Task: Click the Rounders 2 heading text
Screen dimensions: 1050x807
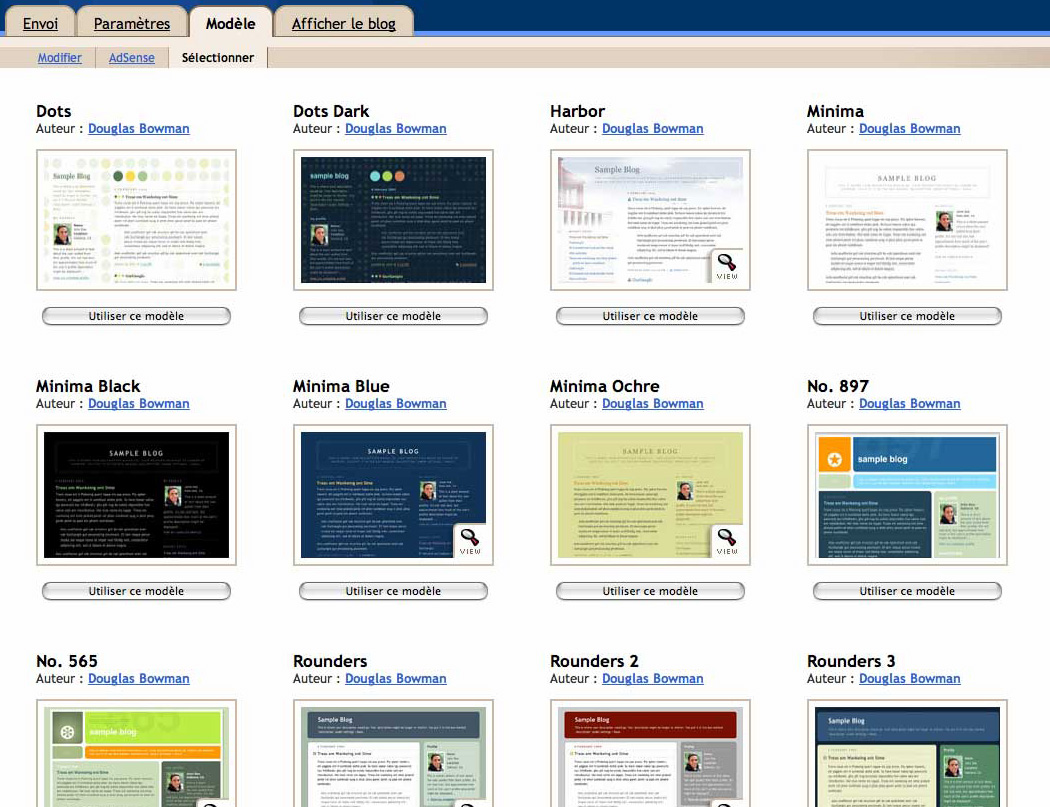Action: click(x=594, y=662)
